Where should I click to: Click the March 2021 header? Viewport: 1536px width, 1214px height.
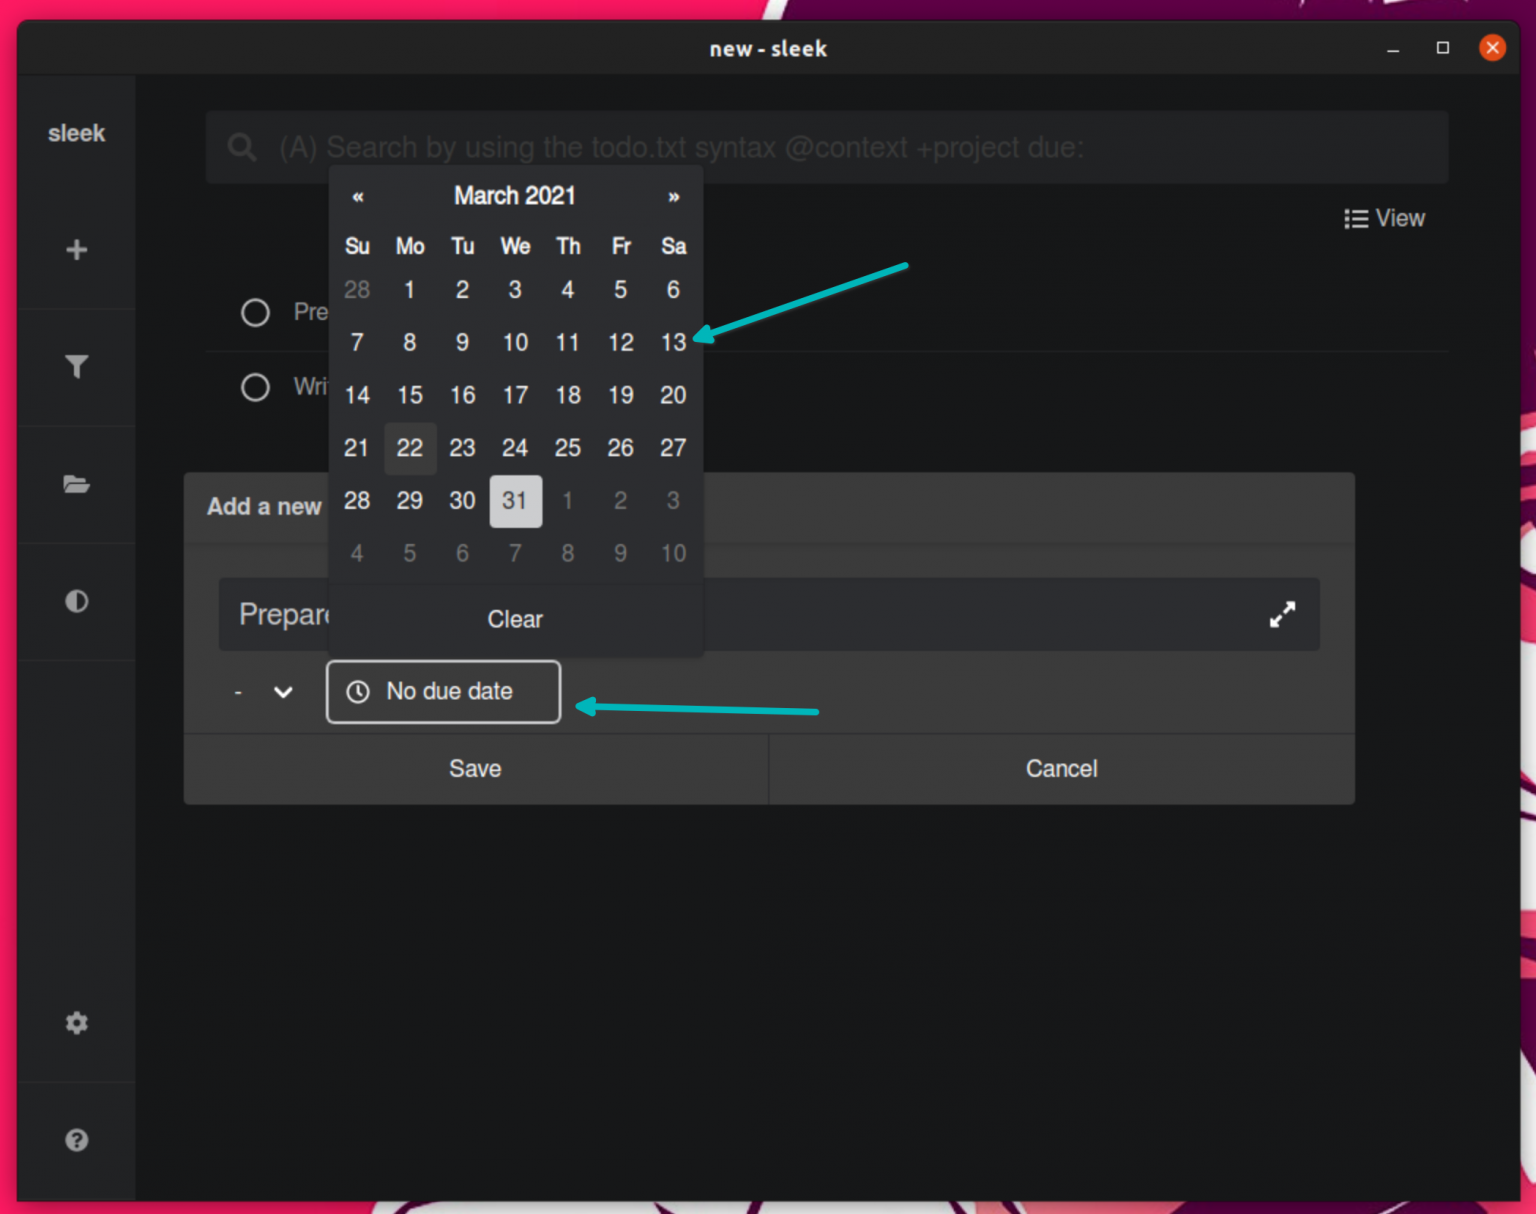click(x=515, y=196)
